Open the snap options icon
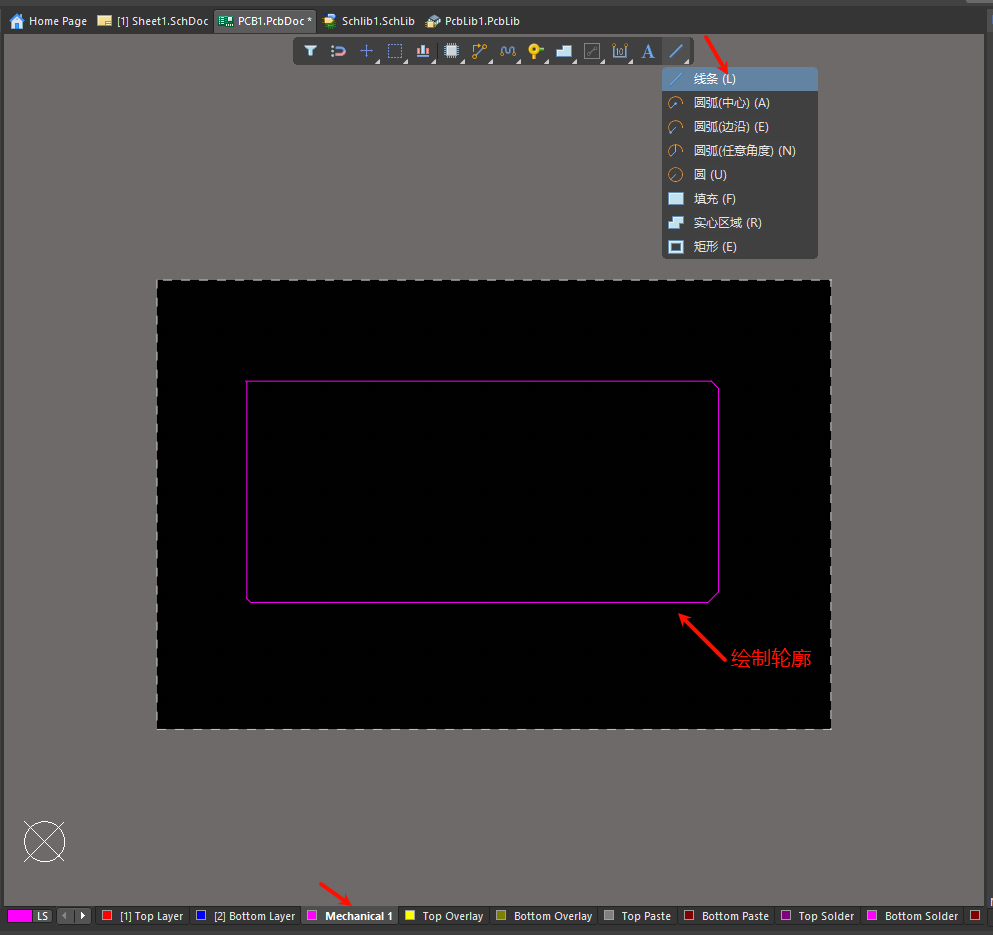The width and height of the screenshot is (993, 935). 338,51
